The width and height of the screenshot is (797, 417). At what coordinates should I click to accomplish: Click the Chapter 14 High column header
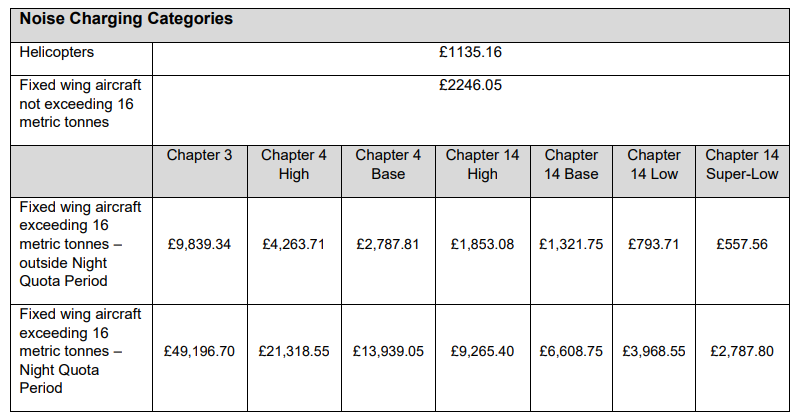tap(482, 164)
